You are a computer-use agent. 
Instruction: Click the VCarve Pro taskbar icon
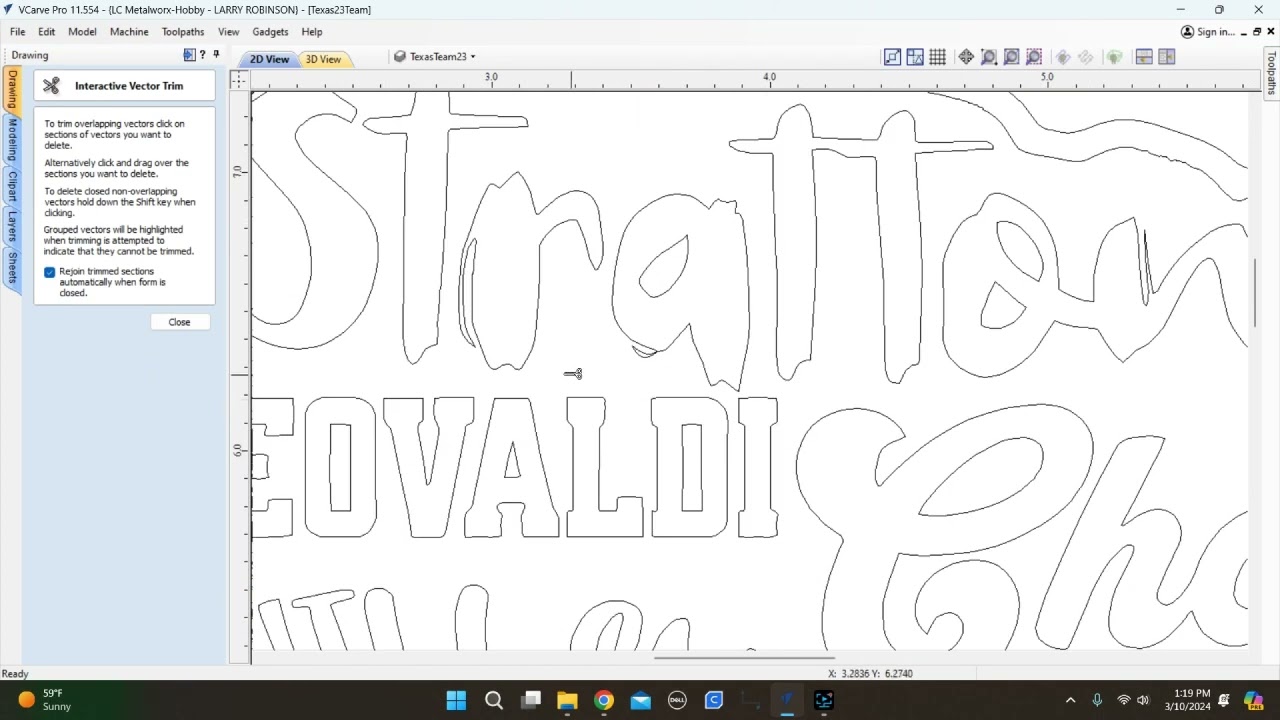[x=787, y=700]
